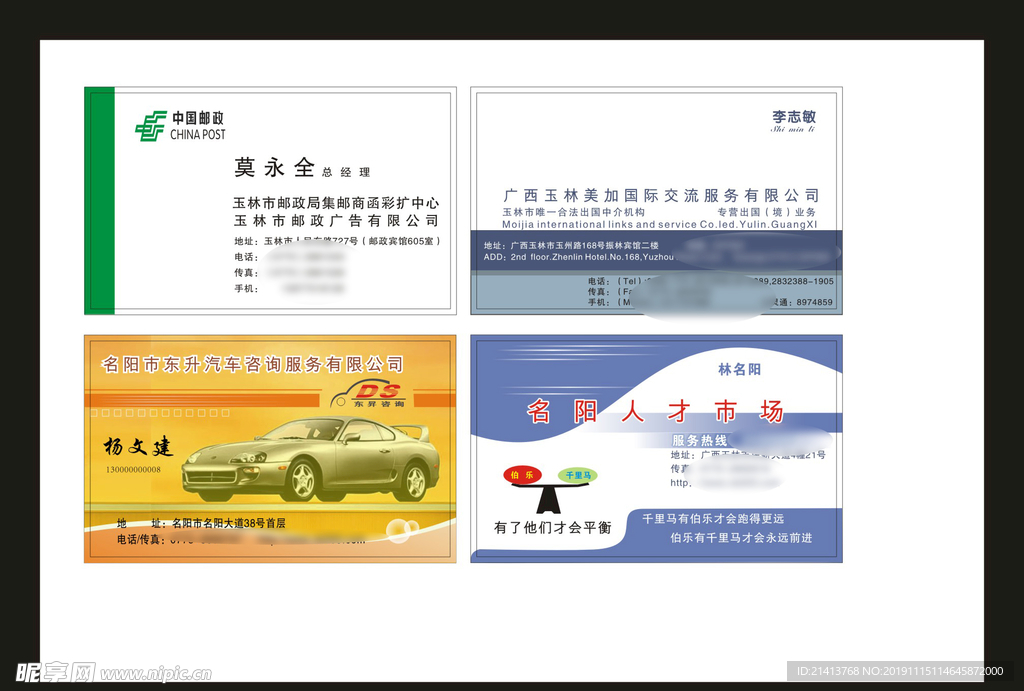Select the calligraphy name 杨文建
1024x691 pixels.
click(x=138, y=446)
